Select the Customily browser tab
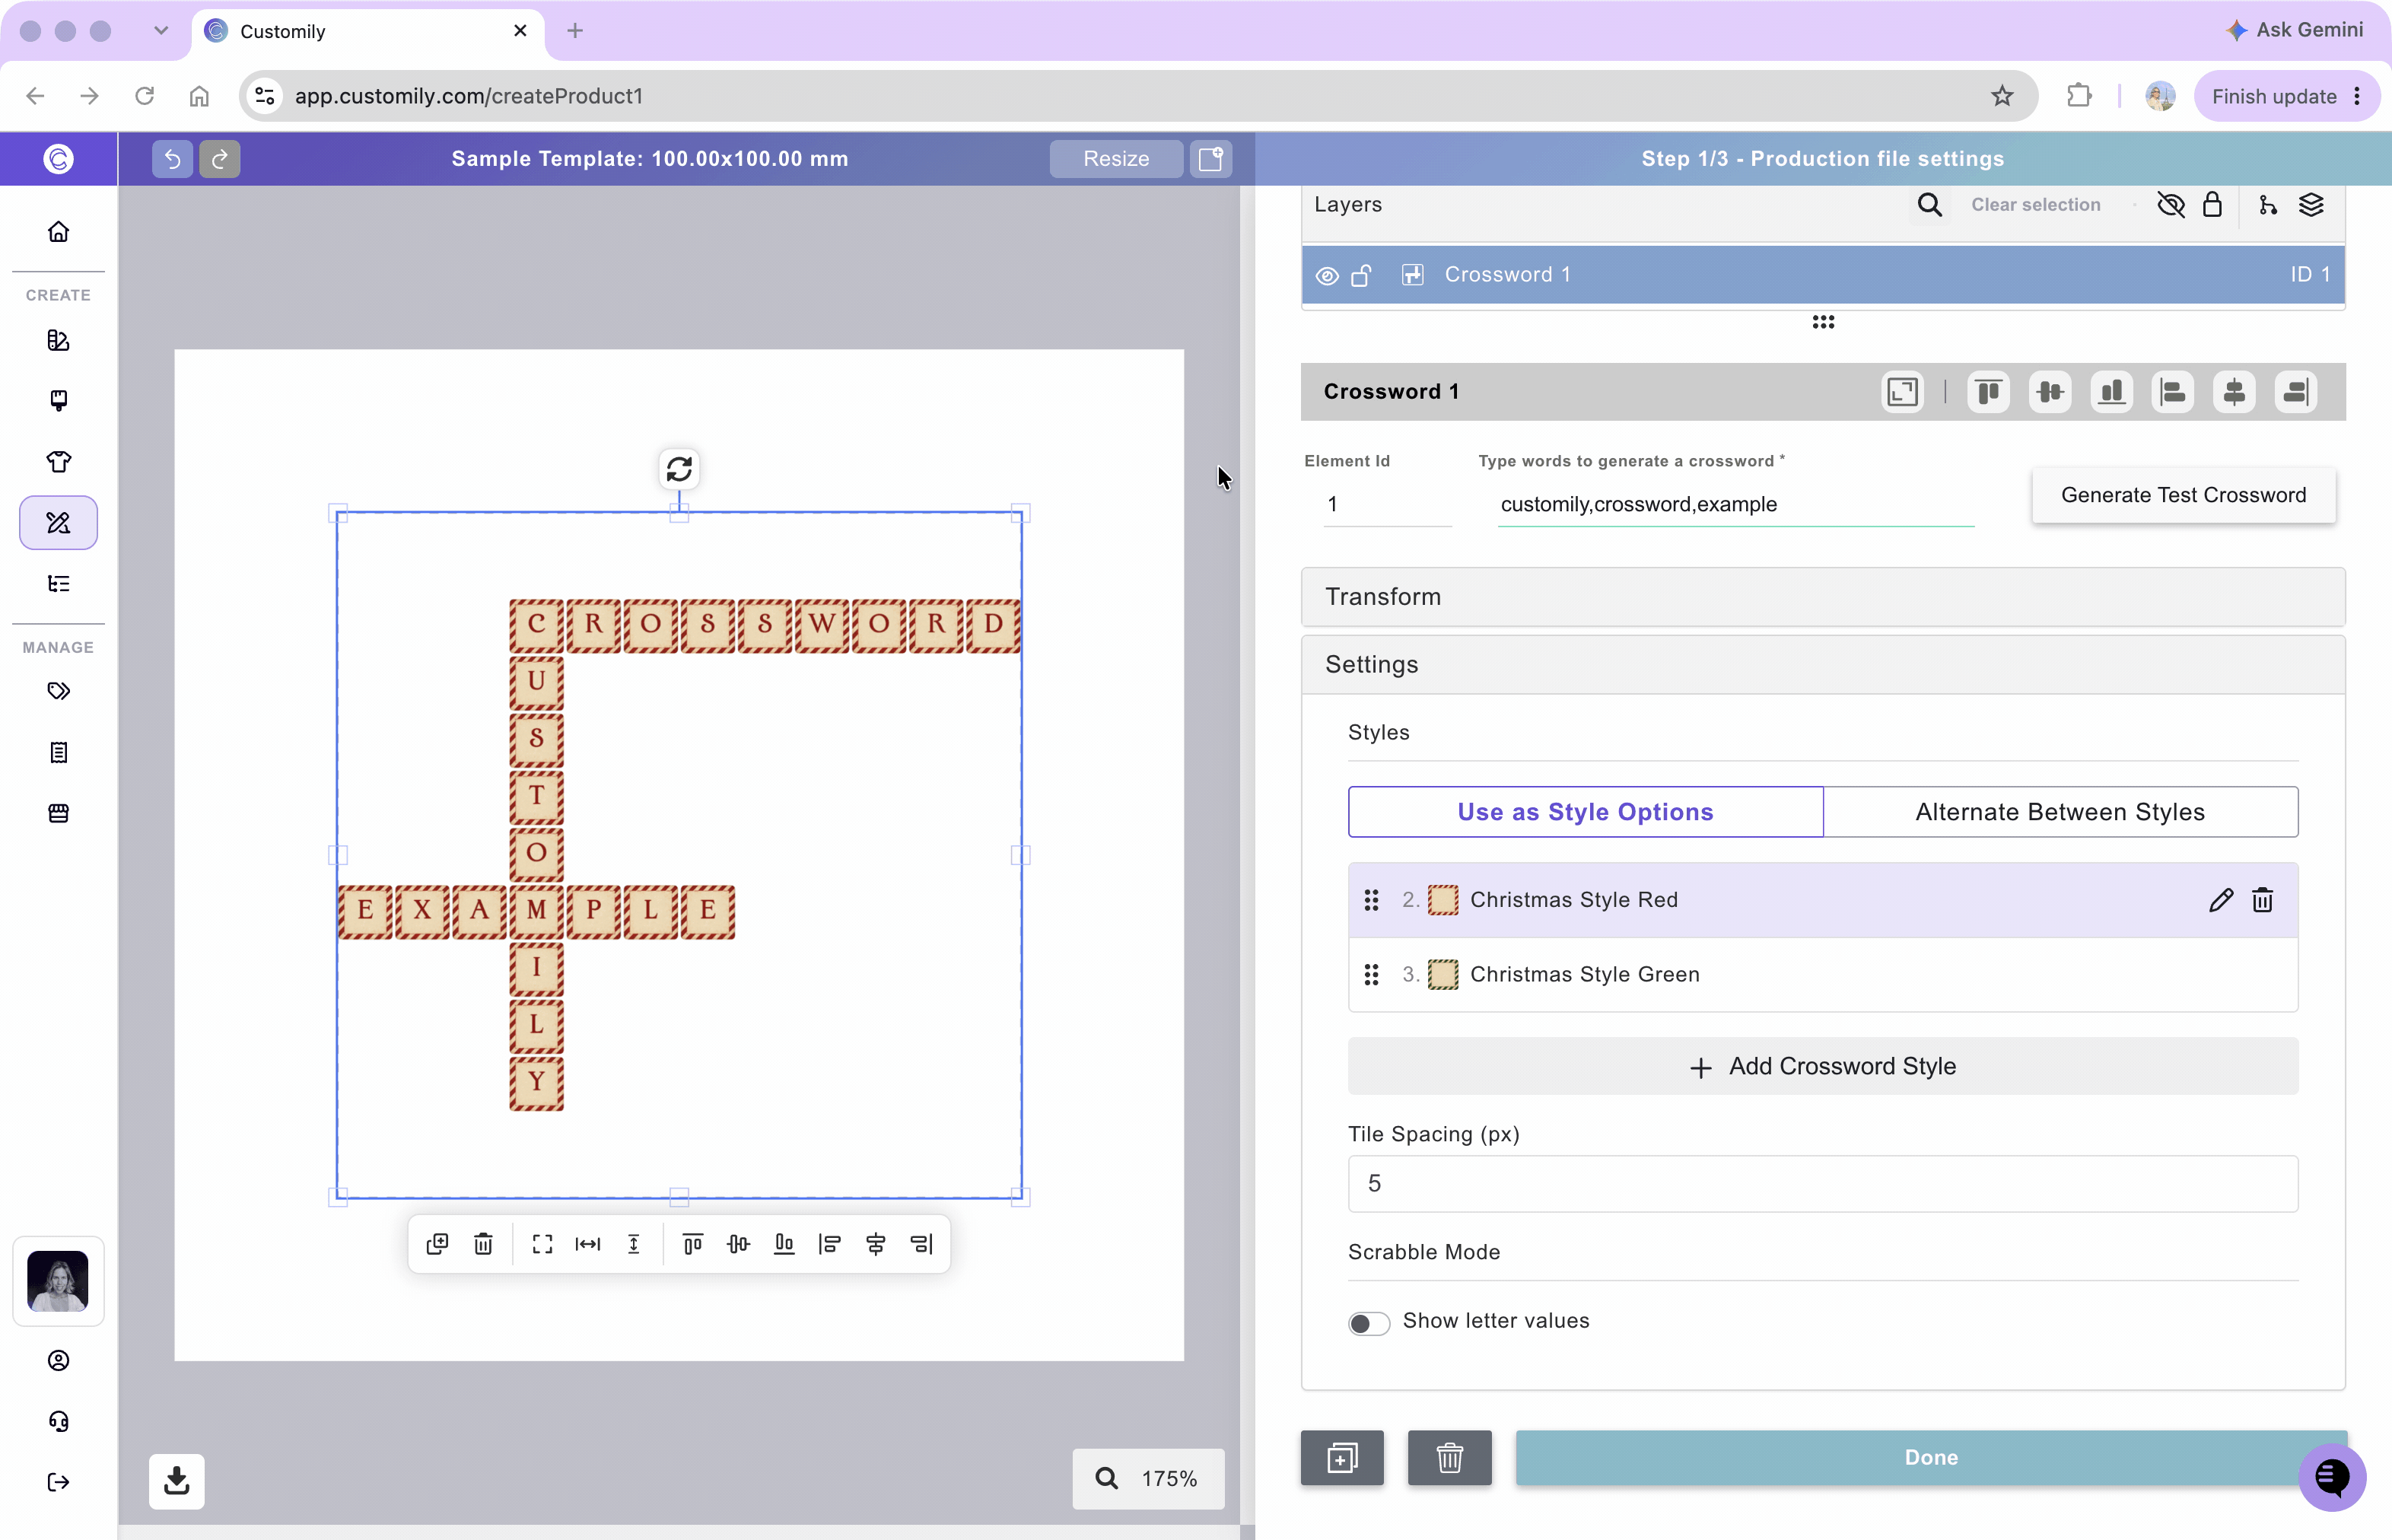Image resolution: width=2392 pixels, height=1540 pixels. click(x=367, y=31)
